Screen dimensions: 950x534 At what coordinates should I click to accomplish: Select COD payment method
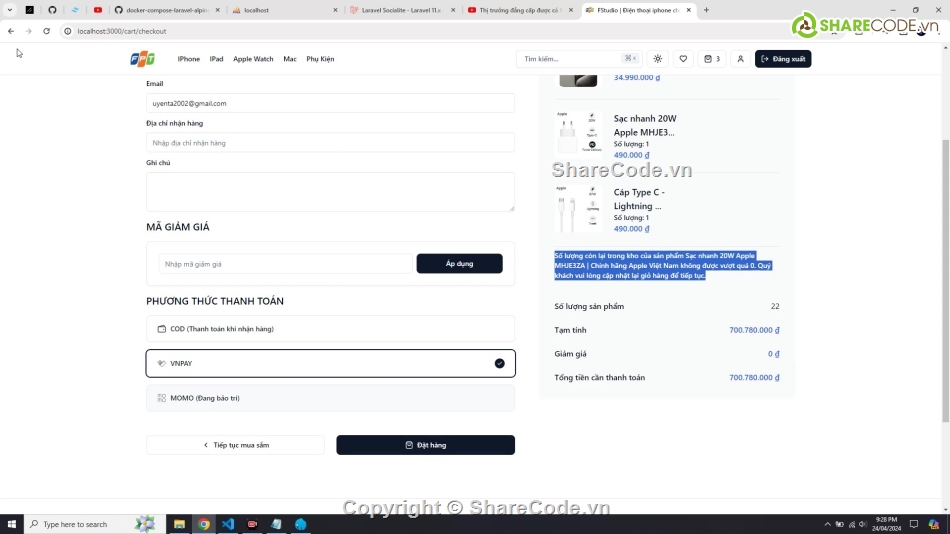[330, 329]
